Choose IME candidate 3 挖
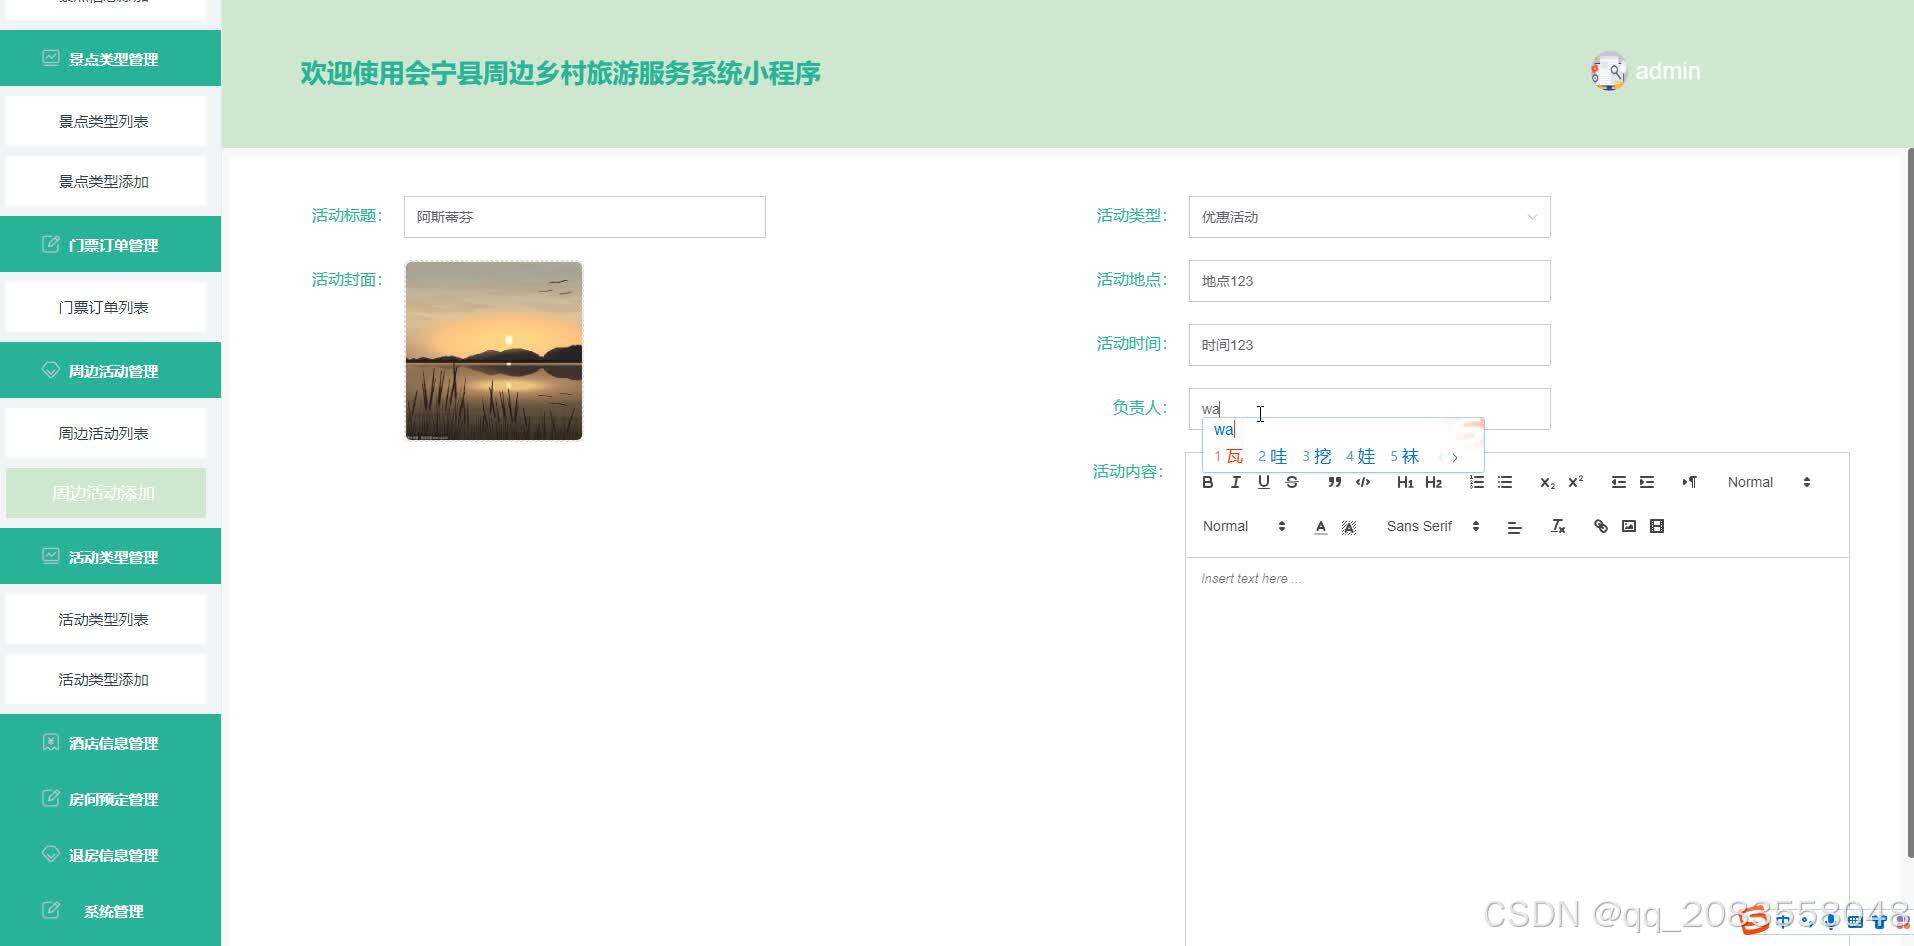 point(1316,456)
